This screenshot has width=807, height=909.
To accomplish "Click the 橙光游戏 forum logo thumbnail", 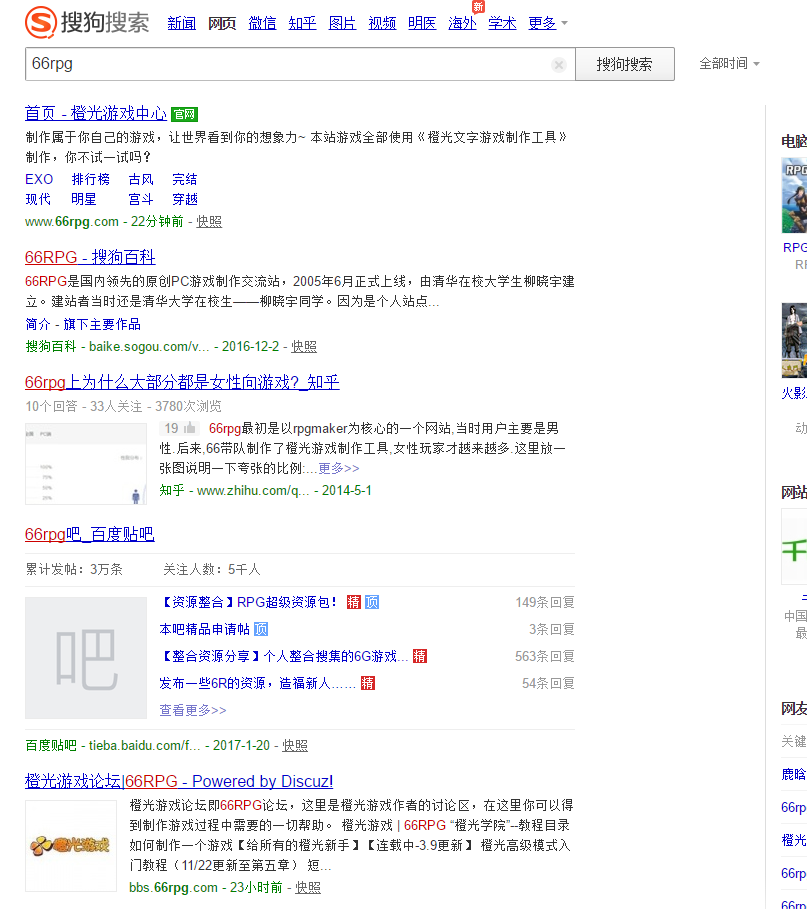I will point(71,846).
